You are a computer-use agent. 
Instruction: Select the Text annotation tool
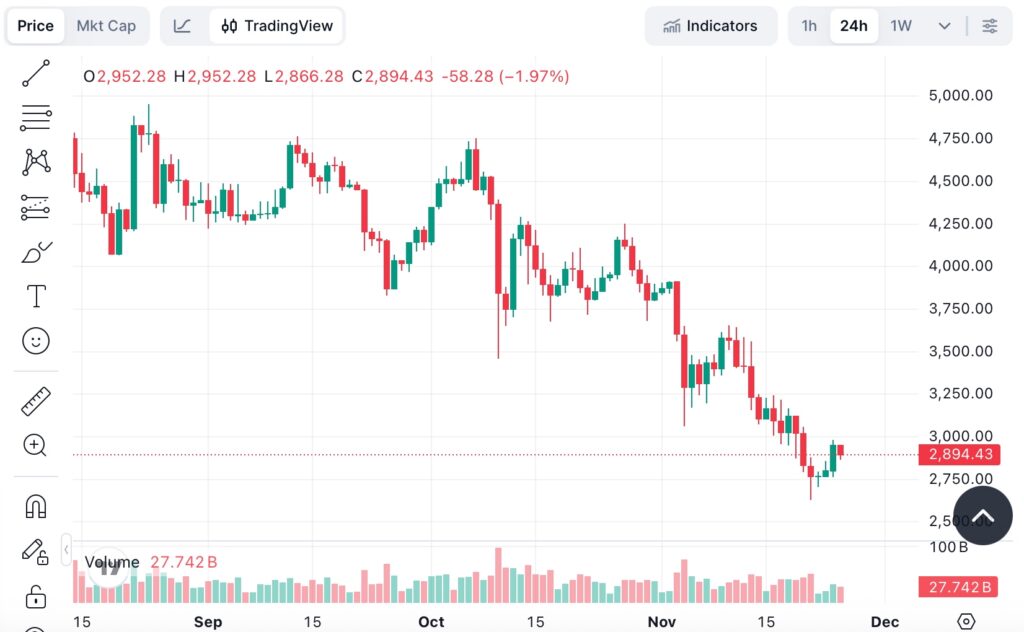coord(35,295)
